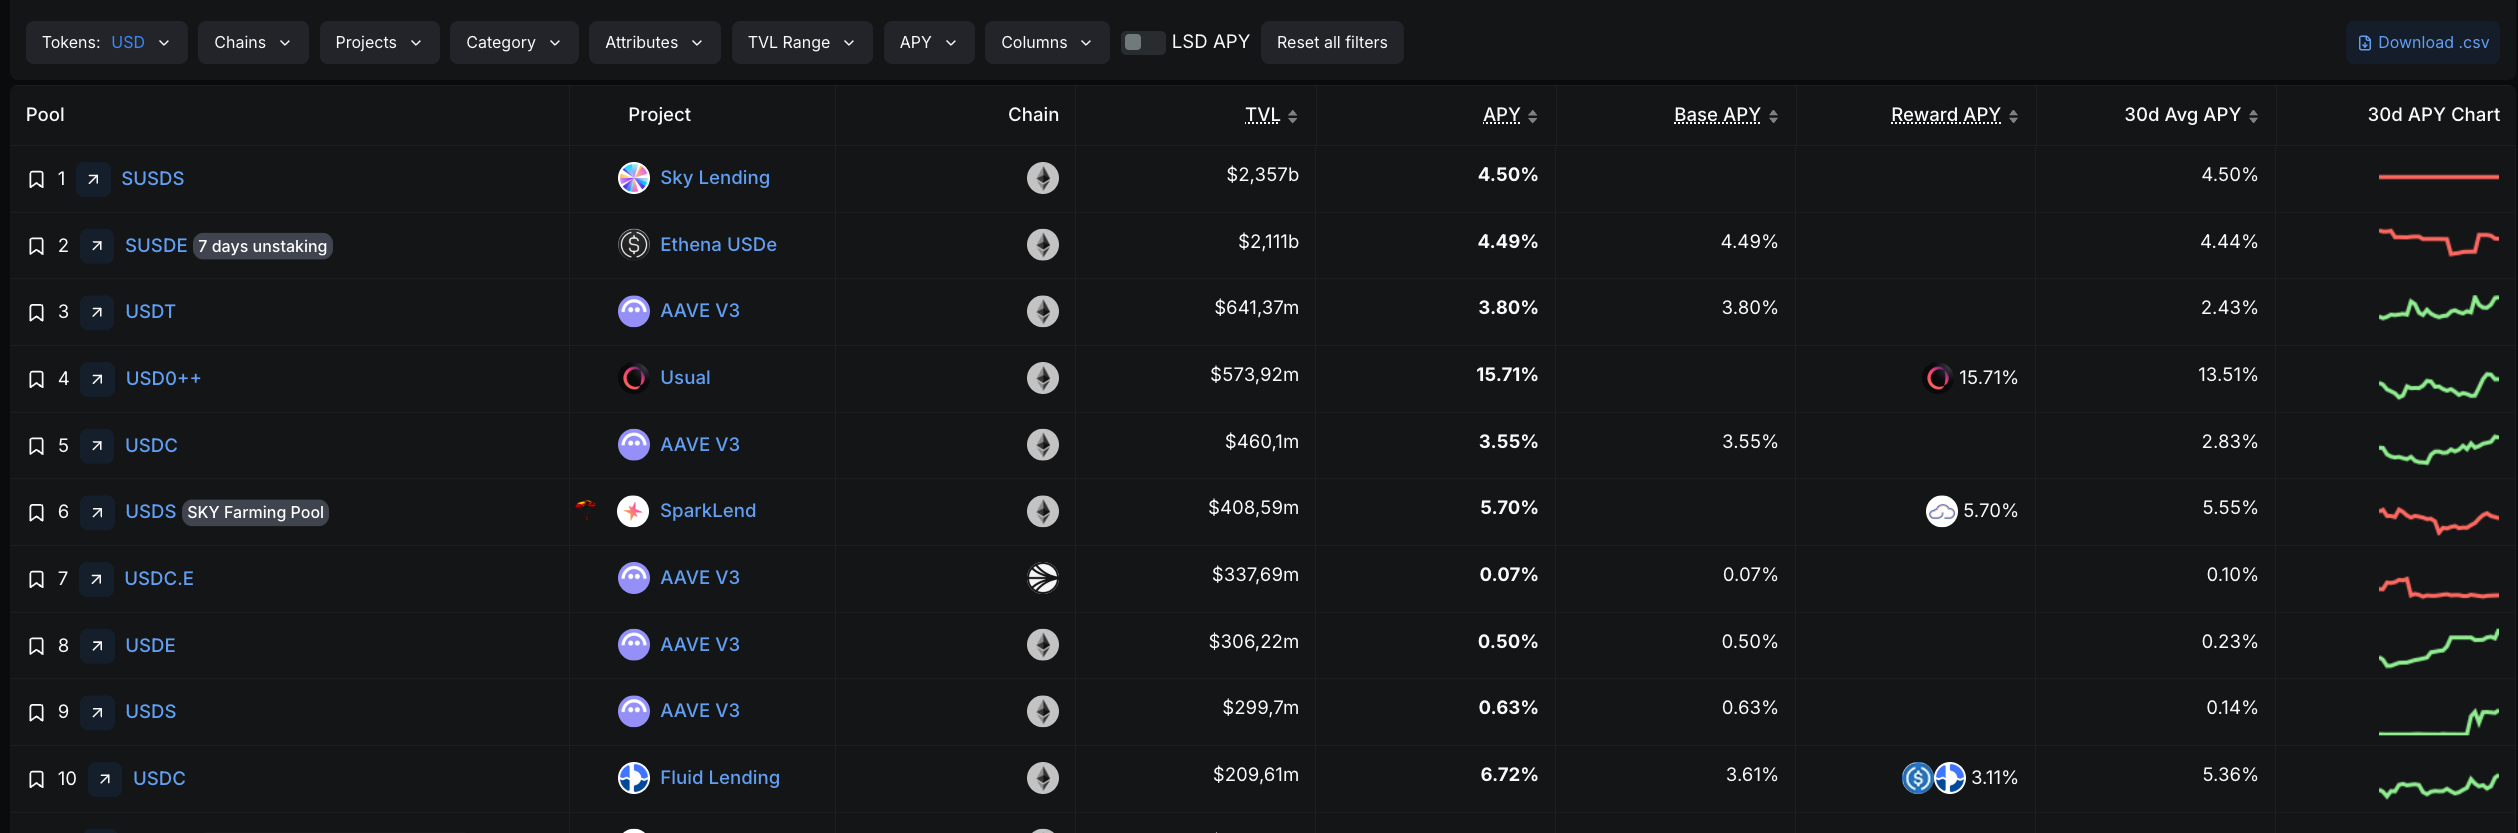Click AAVE V3 logo in USDC.E row
This screenshot has width=2518, height=833.
pyautogui.click(x=634, y=578)
